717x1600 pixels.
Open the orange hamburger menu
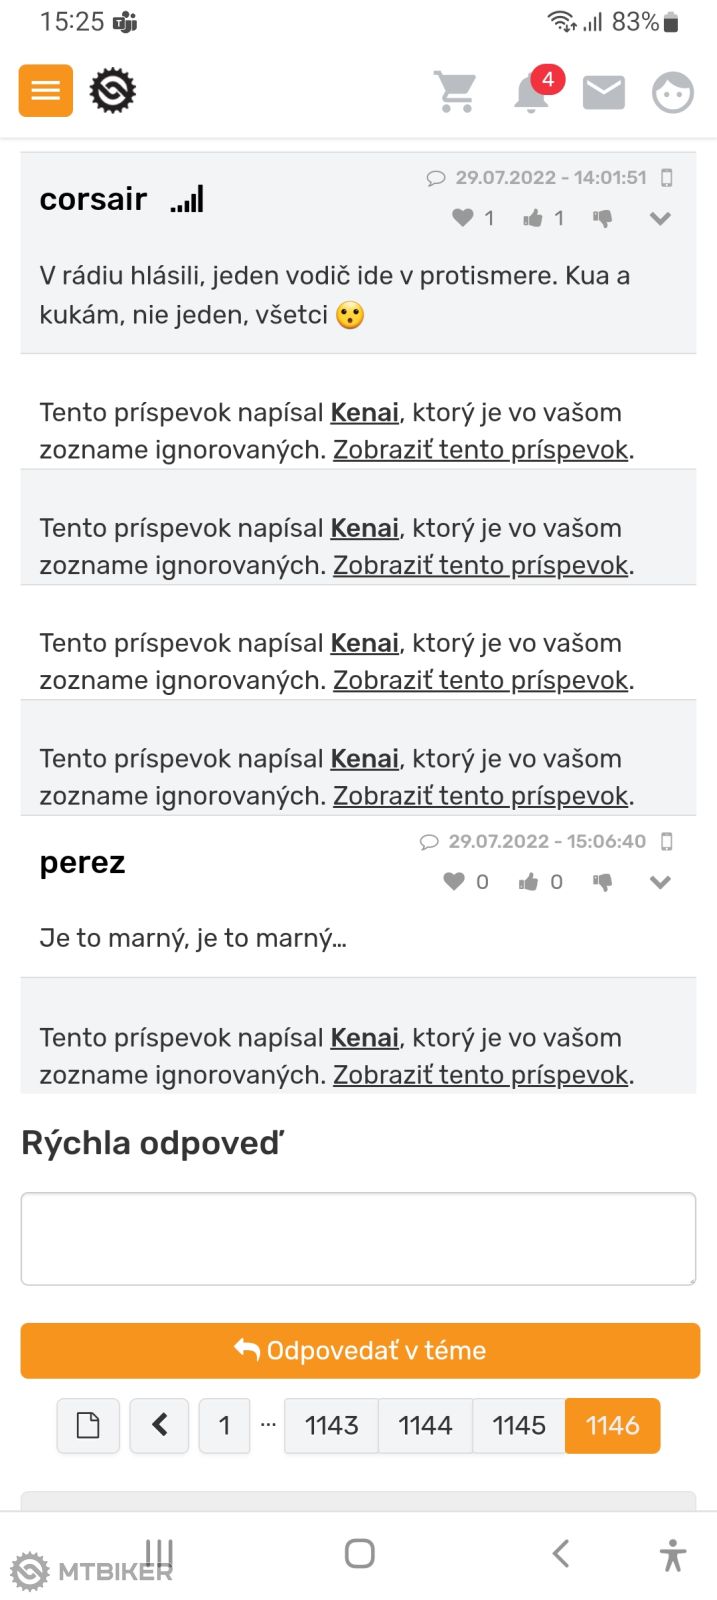(46, 91)
